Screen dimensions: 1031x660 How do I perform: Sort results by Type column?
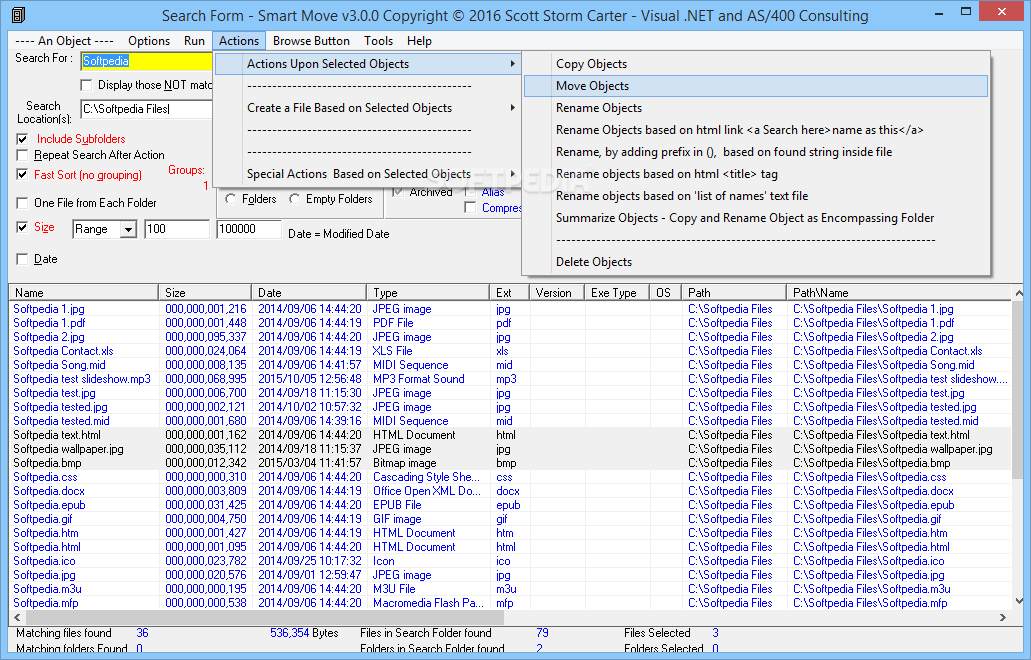pos(428,293)
